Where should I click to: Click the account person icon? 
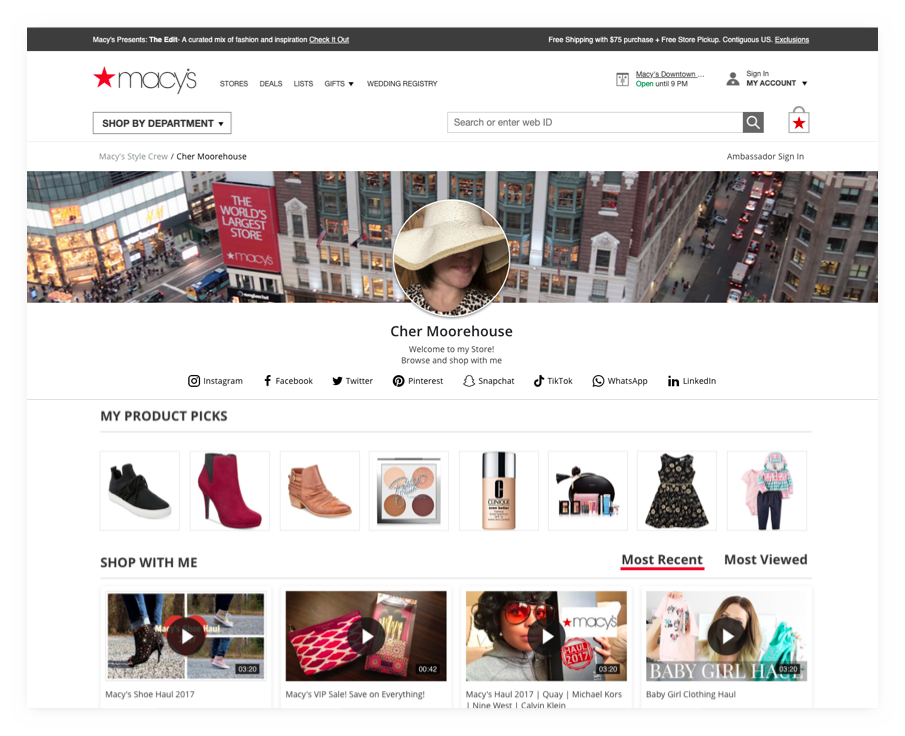732,79
